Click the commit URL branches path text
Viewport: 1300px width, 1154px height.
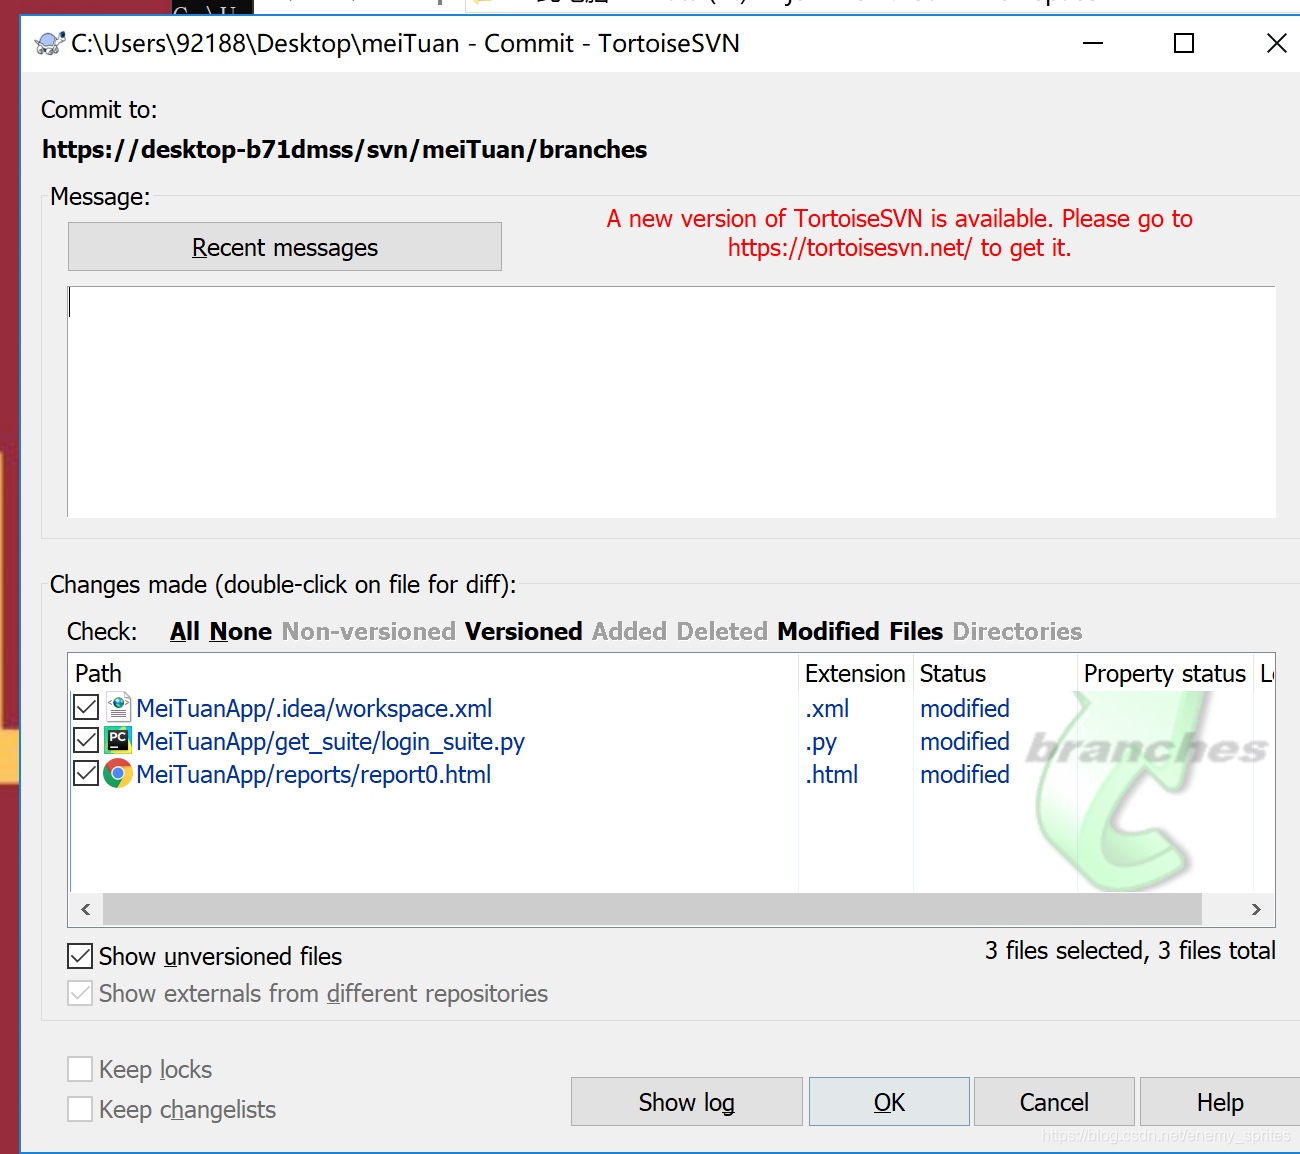coord(344,149)
